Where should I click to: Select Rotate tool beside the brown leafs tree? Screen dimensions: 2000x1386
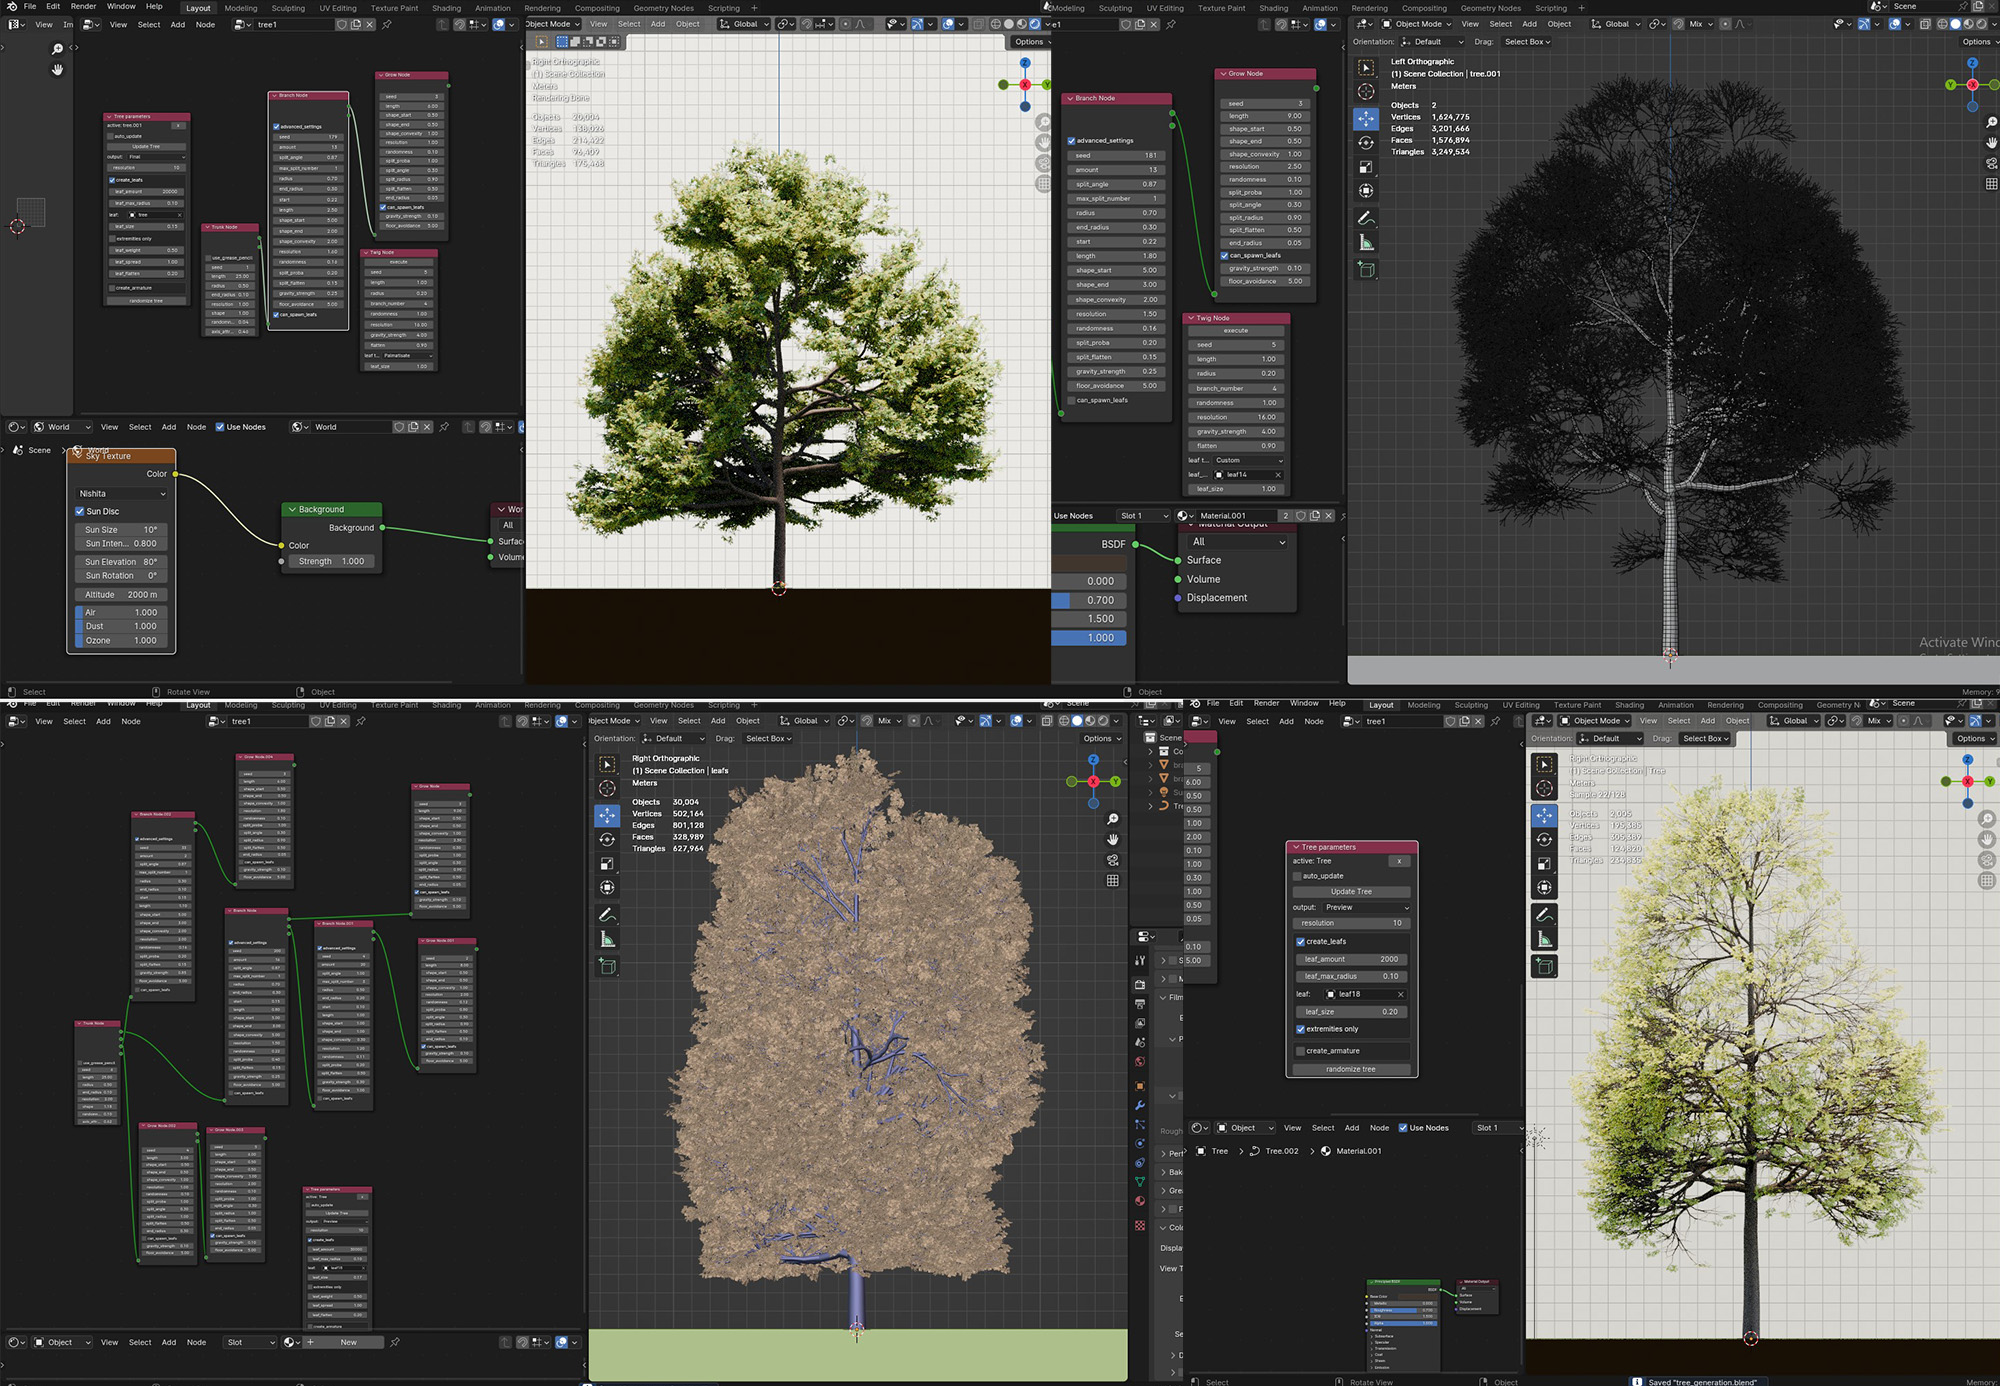coord(607,839)
